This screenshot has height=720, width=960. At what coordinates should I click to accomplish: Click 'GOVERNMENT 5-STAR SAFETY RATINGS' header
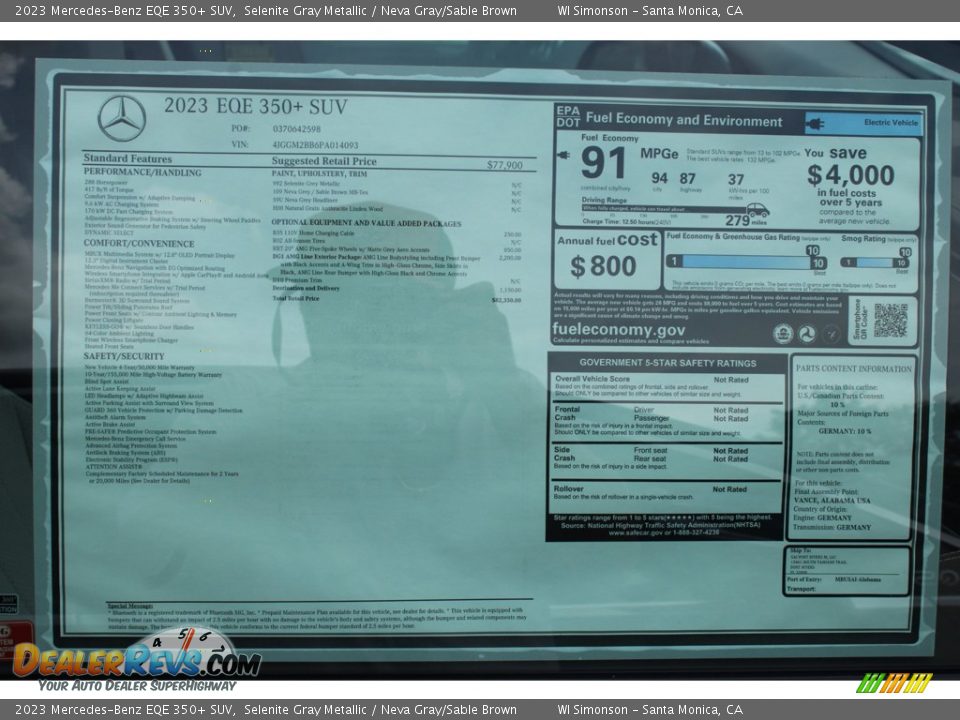tap(667, 363)
